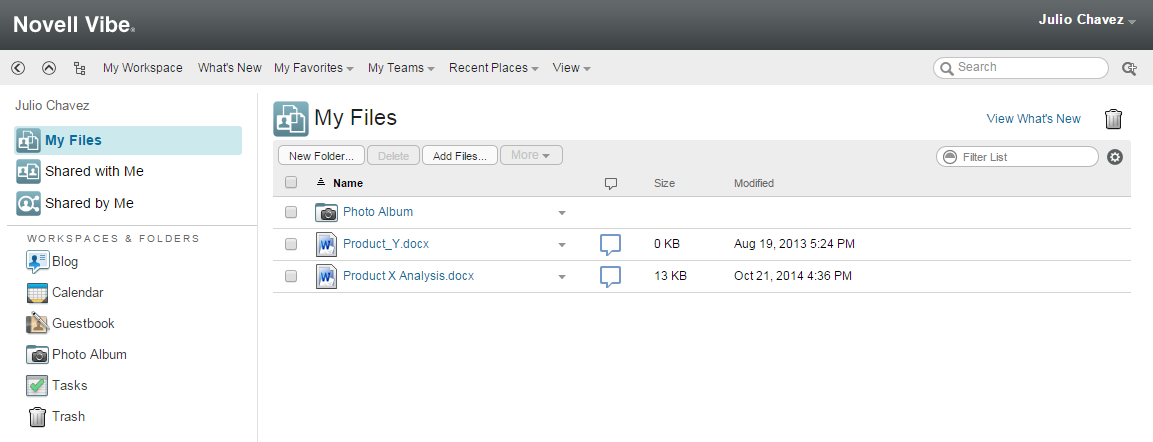Toggle the select-all checkbox in header
Image resolution: width=1153 pixels, height=442 pixels.
point(291,183)
